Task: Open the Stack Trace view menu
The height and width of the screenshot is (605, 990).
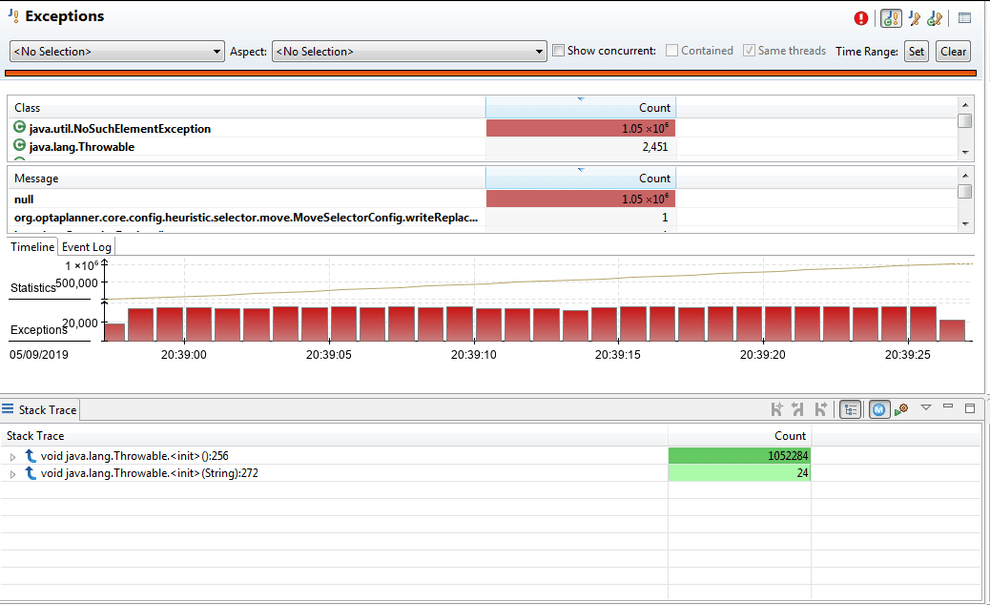Action: pyautogui.click(x=925, y=408)
